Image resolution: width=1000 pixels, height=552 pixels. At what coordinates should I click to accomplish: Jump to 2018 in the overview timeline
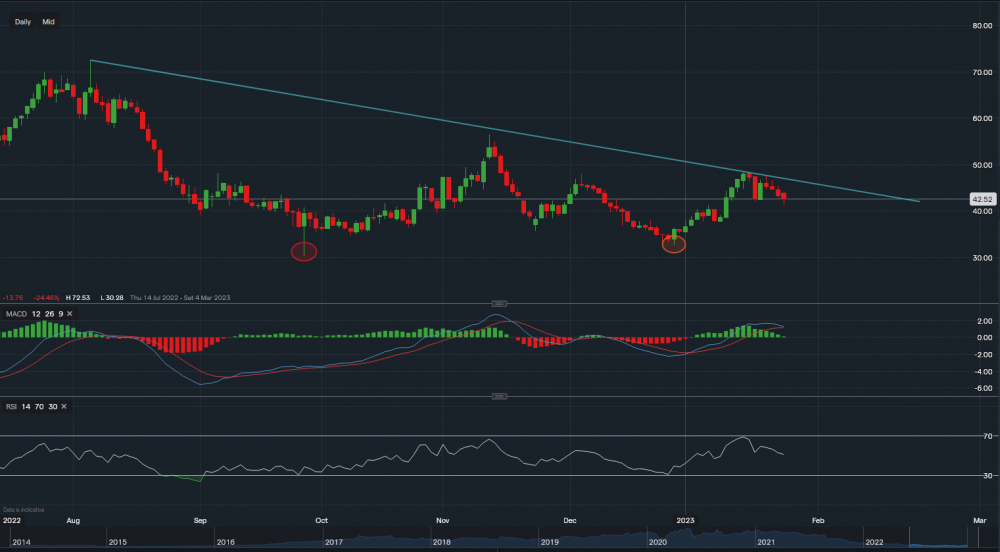coord(440,541)
